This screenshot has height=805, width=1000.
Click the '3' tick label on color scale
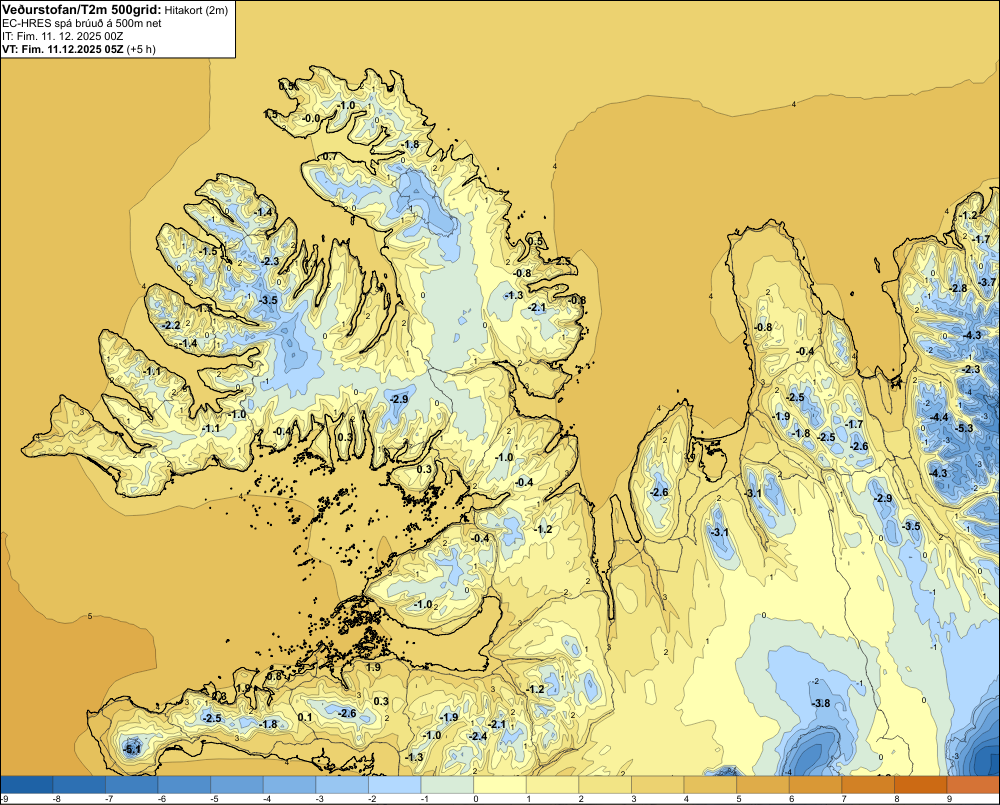point(633,799)
